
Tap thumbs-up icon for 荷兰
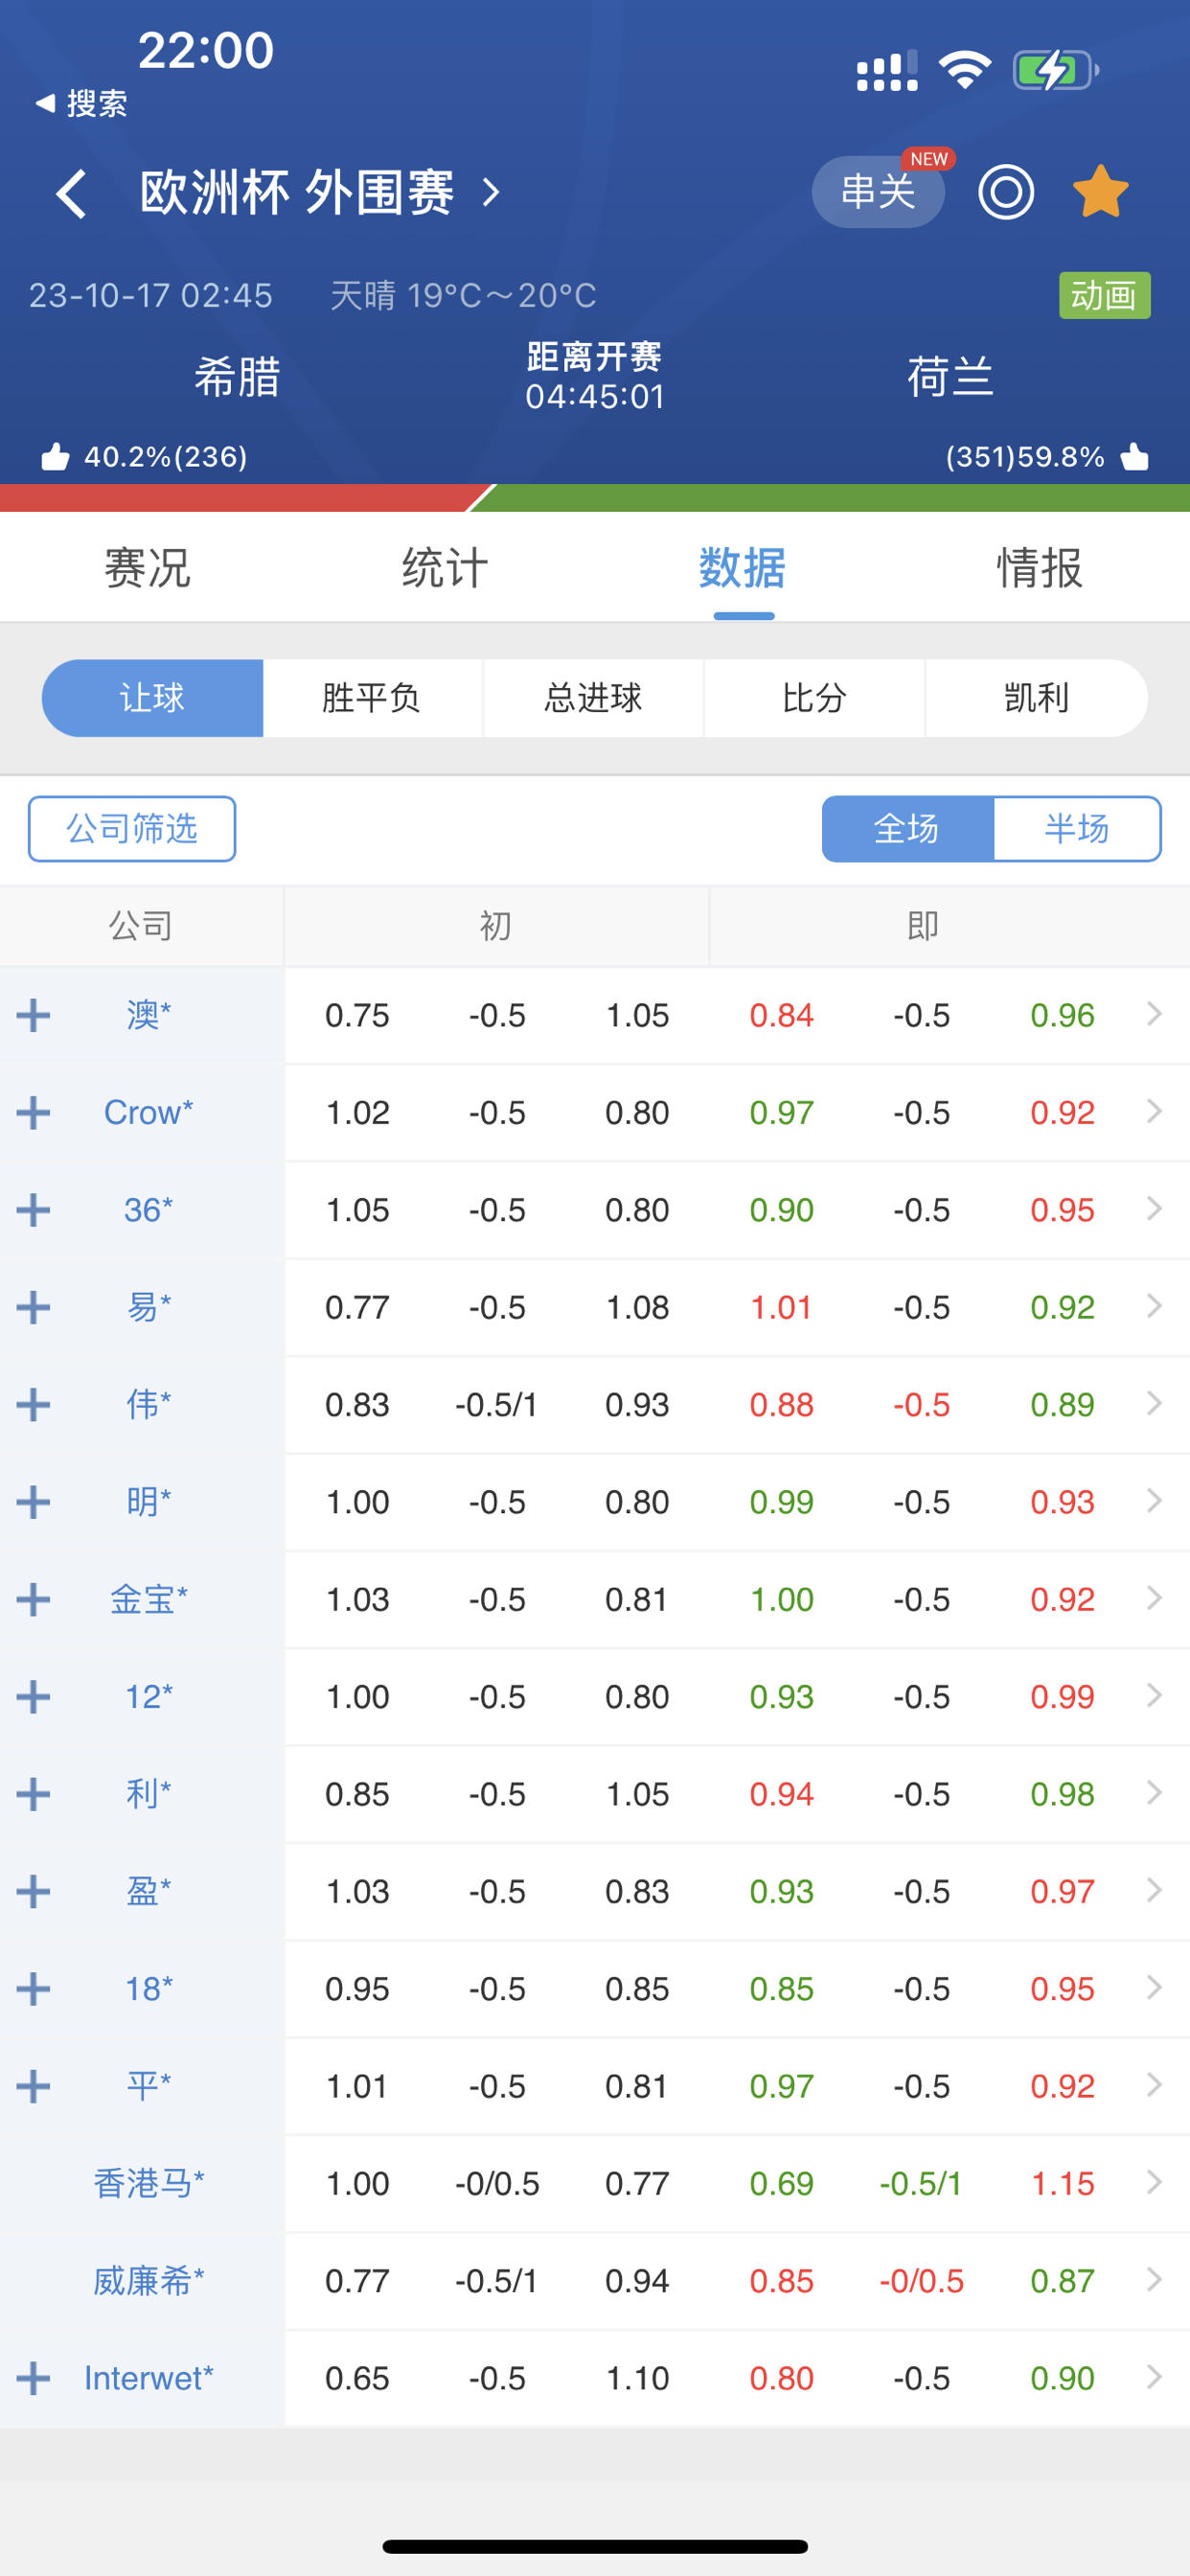[x=1134, y=457]
